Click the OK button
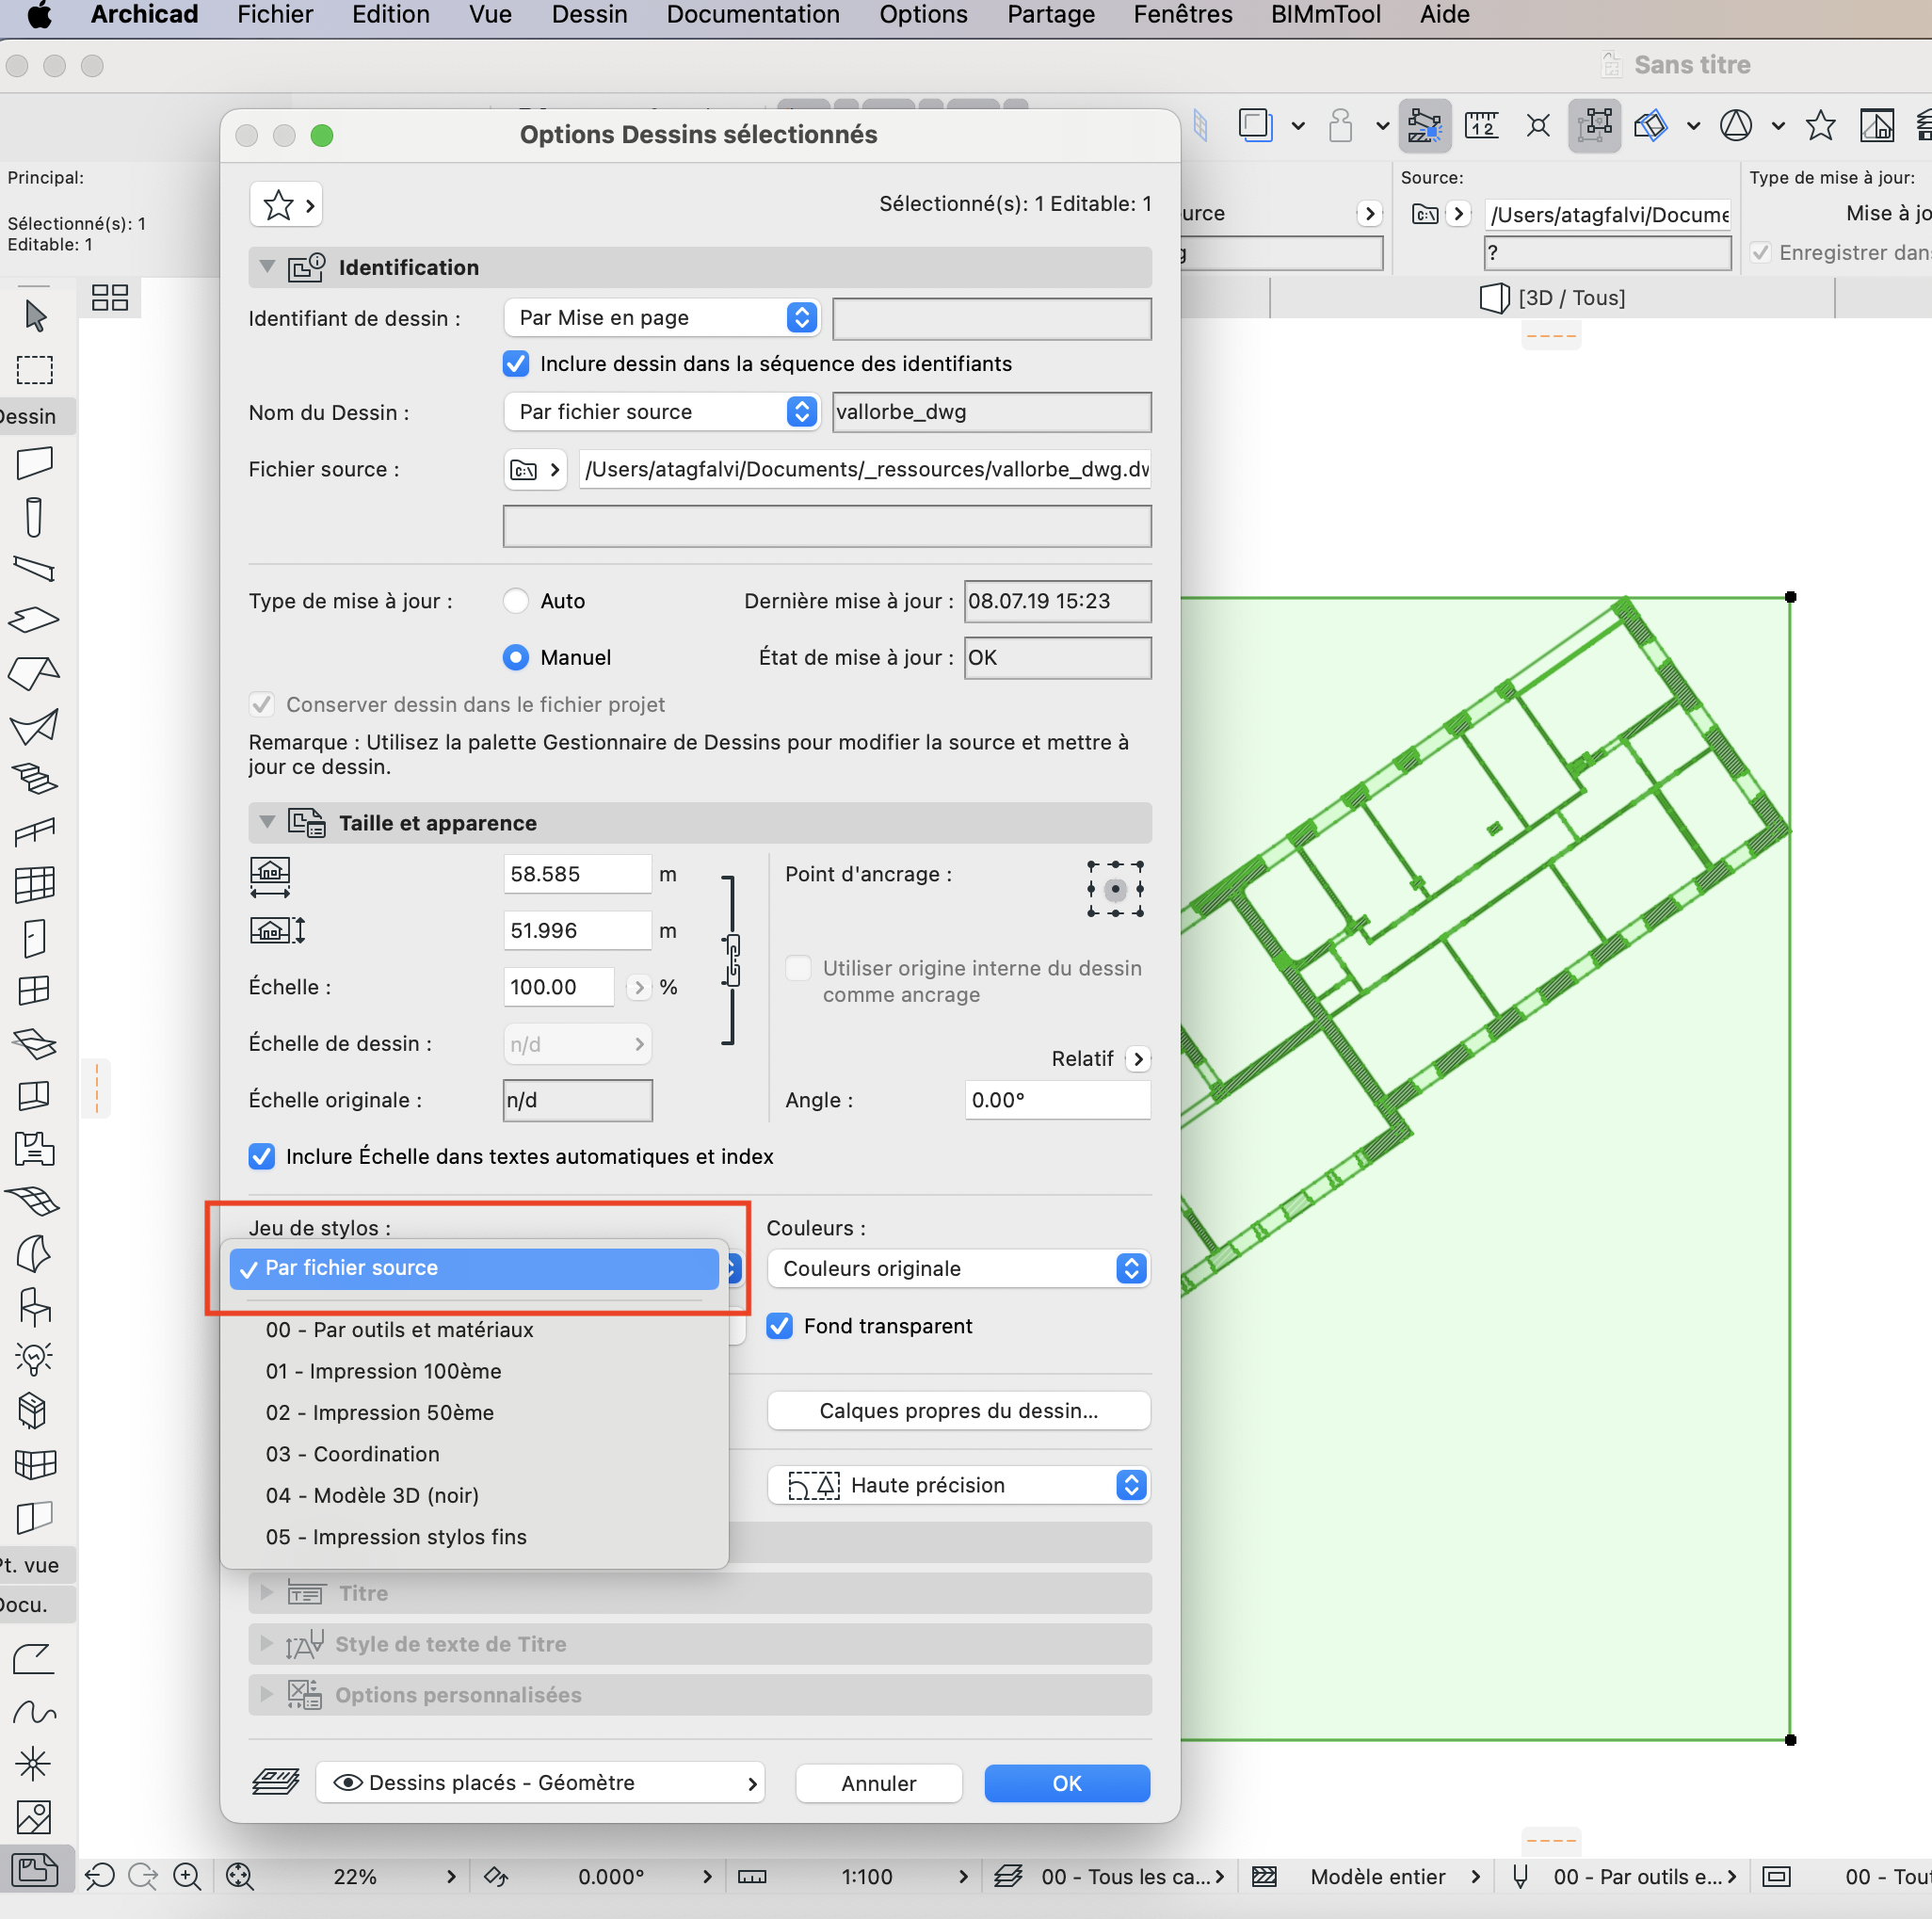Screen dimensions: 1932x1919 pyautogui.click(x=1066, y=1783)
